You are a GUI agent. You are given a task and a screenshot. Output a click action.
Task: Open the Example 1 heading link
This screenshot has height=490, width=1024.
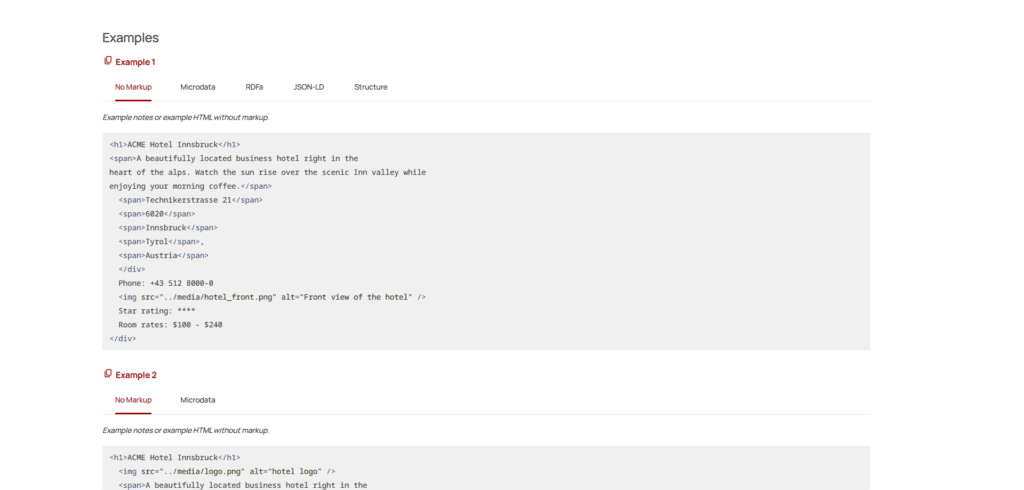[x=136, y=62]
